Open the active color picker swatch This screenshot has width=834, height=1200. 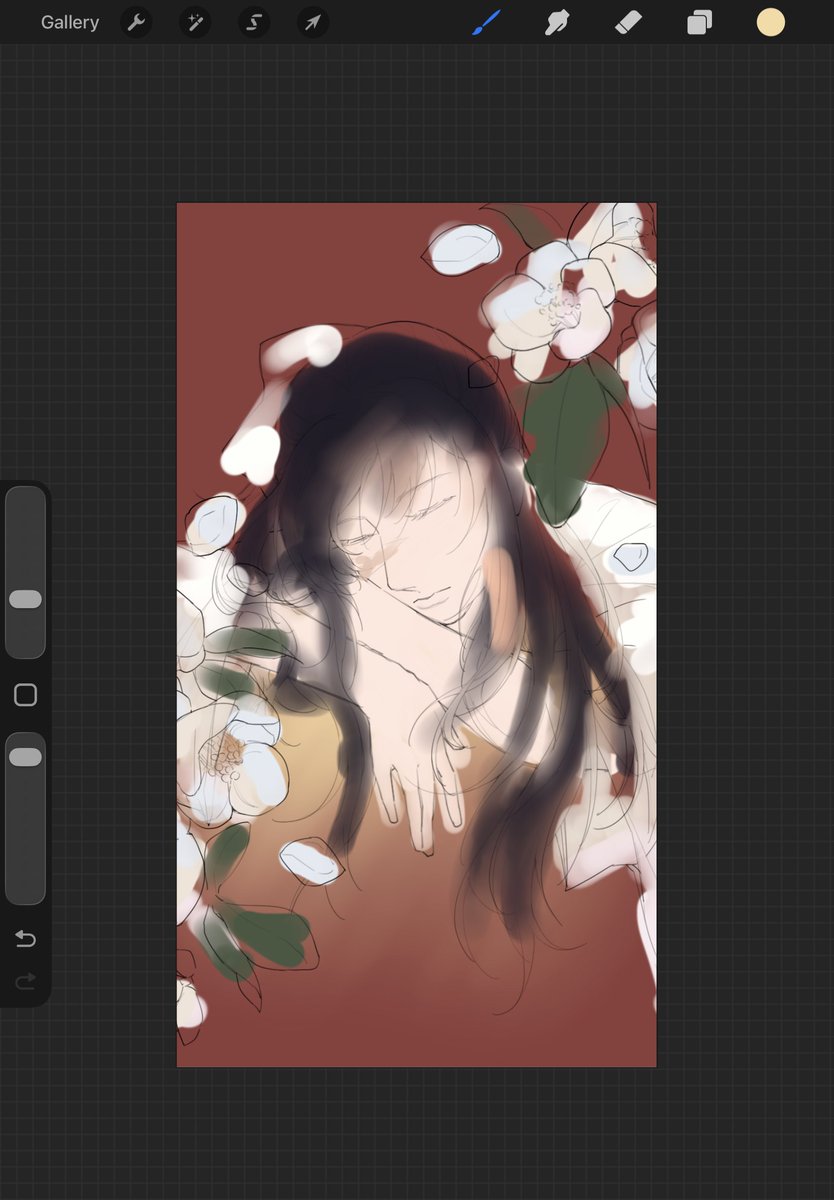point(770,22)
